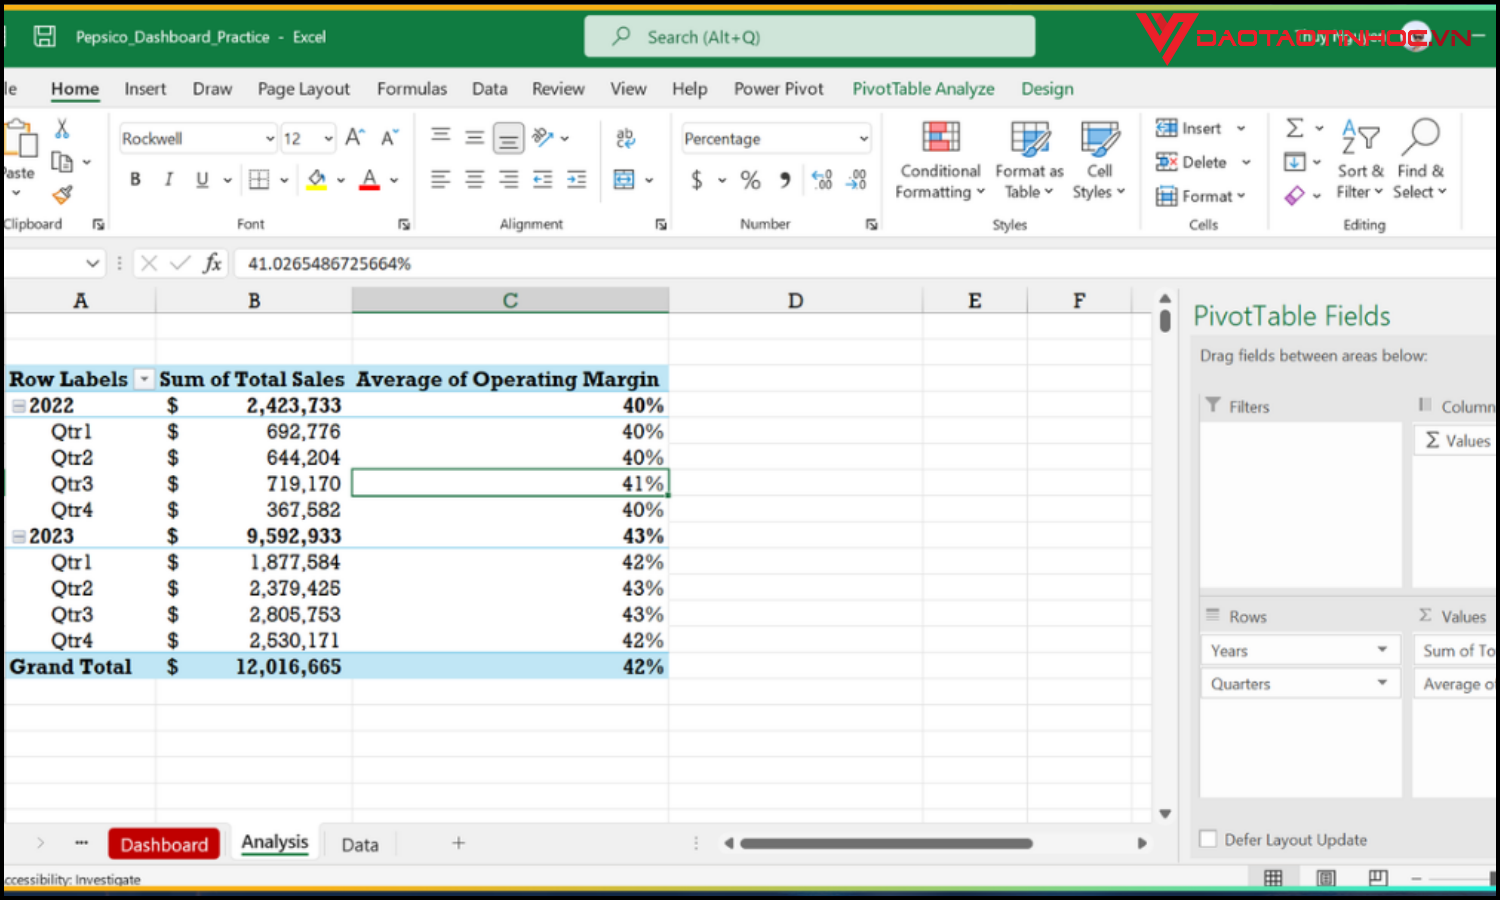Click the Clear eraser icon
This screenshot has height=900, width=1500.
coord(1295,195)
